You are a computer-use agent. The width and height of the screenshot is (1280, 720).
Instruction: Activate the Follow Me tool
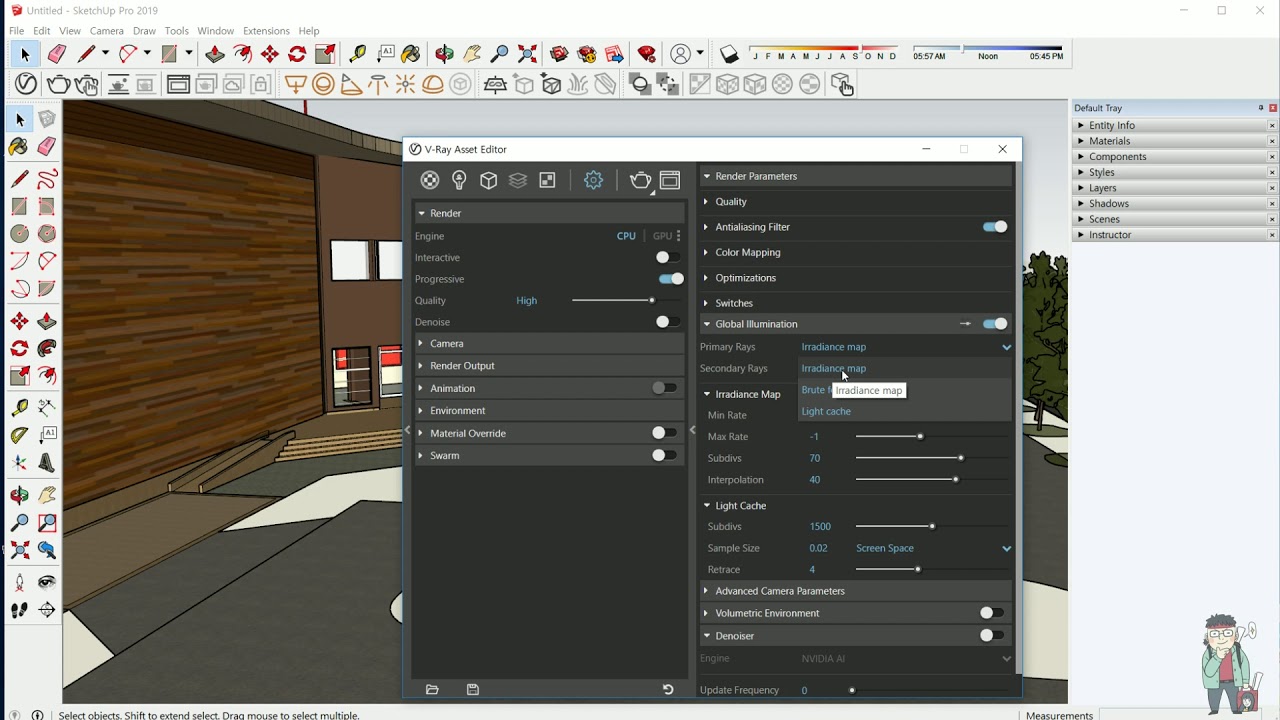pyautogui.click(x=47, y=348)
